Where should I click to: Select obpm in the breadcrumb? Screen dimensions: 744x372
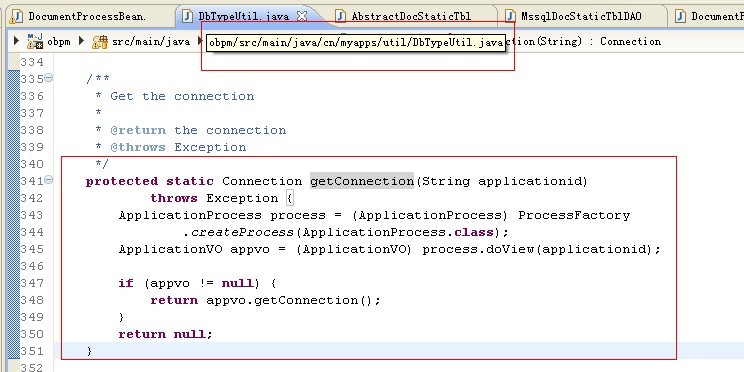[x=58, y=42]
